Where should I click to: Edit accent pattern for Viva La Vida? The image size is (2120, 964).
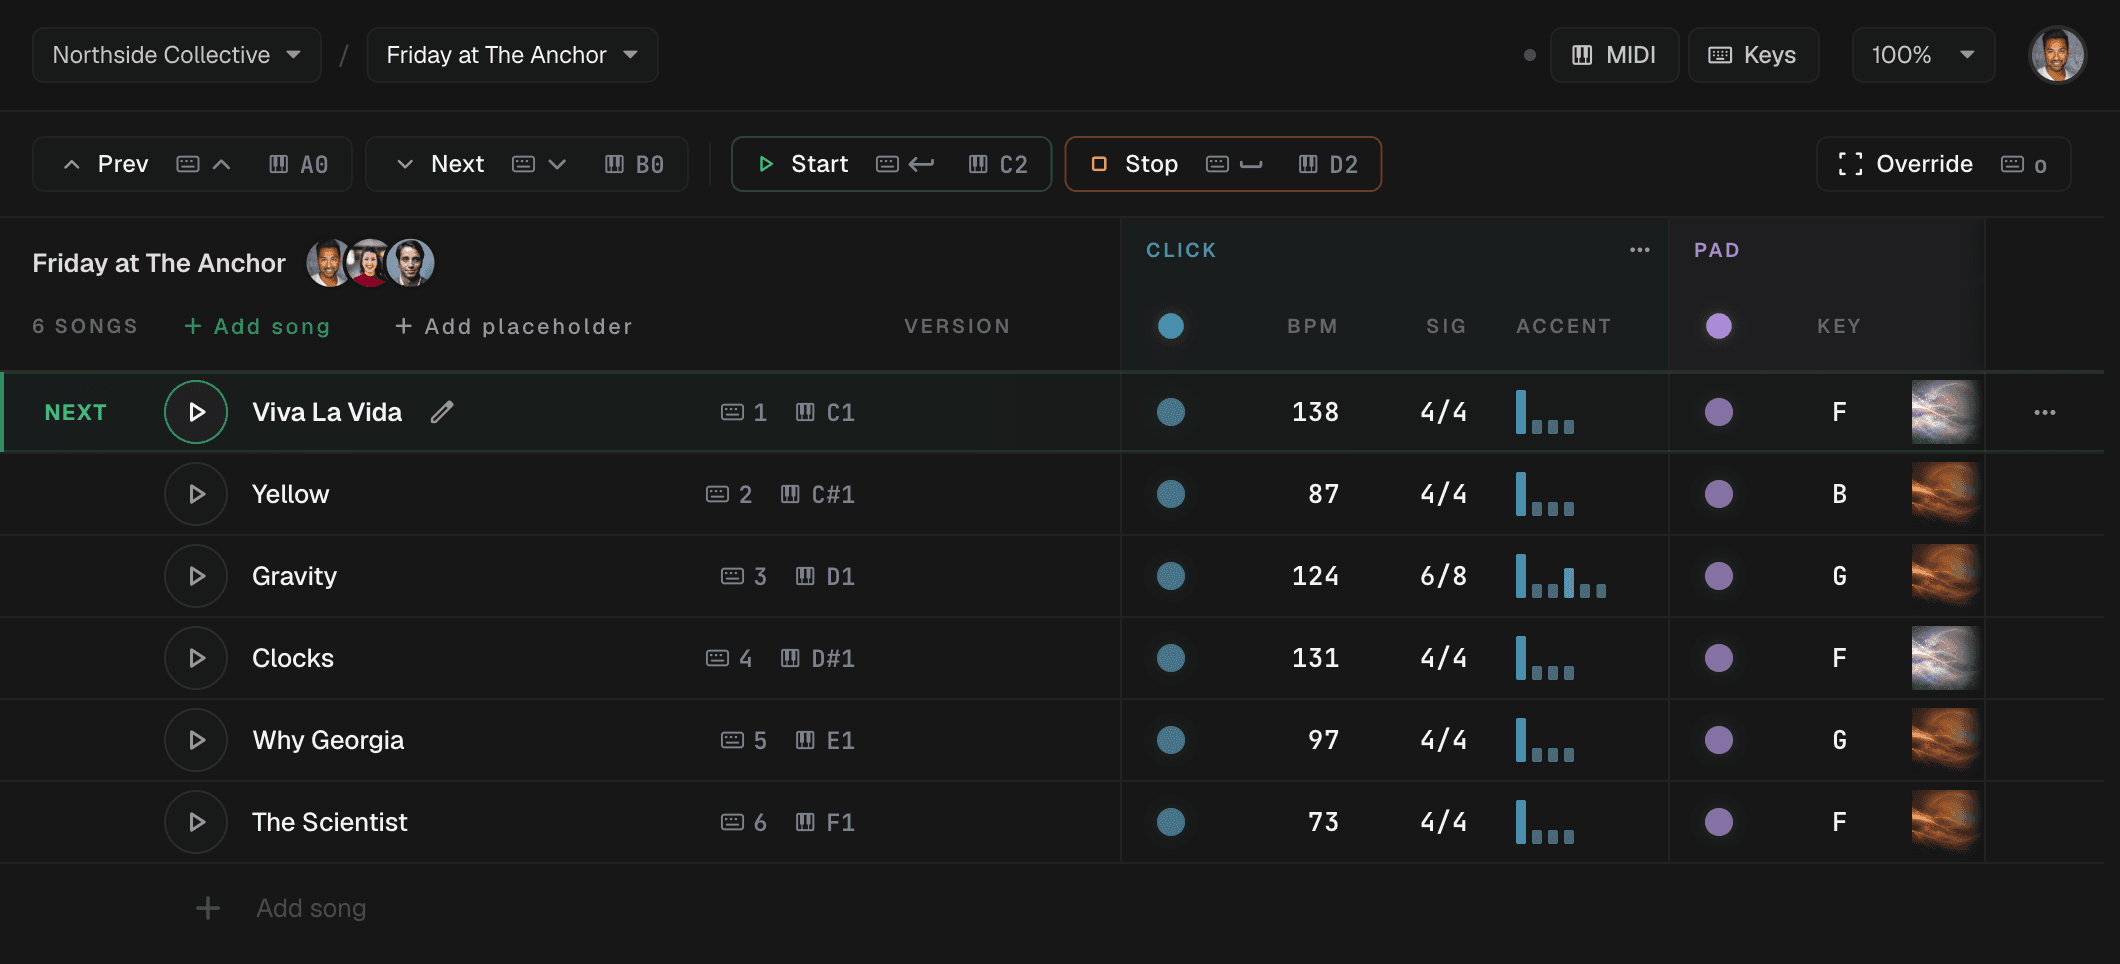tap(1545, 412)
